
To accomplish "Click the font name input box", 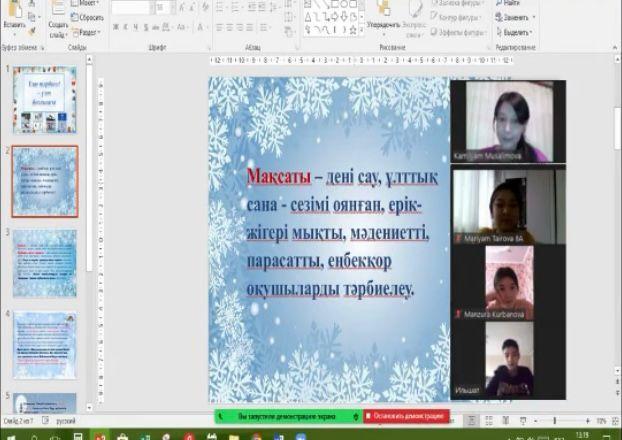I will tap(132, 7).
